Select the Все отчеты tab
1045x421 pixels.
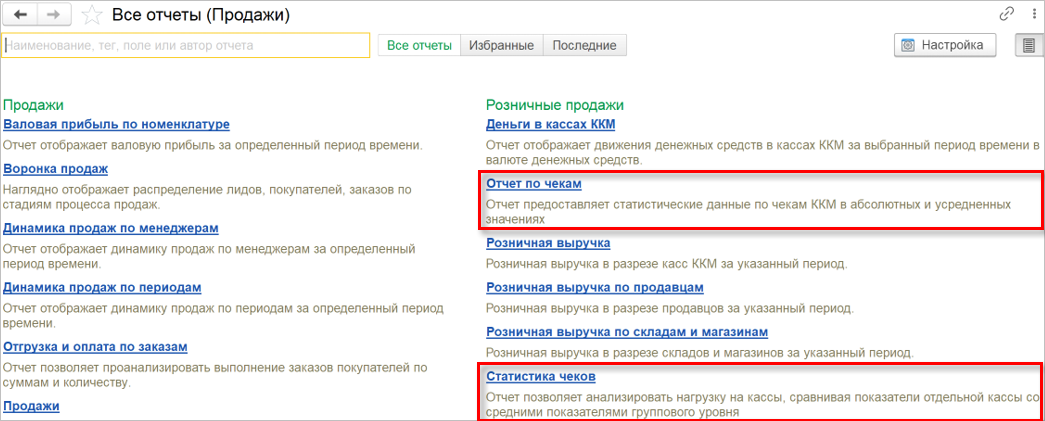pos(419,45)
